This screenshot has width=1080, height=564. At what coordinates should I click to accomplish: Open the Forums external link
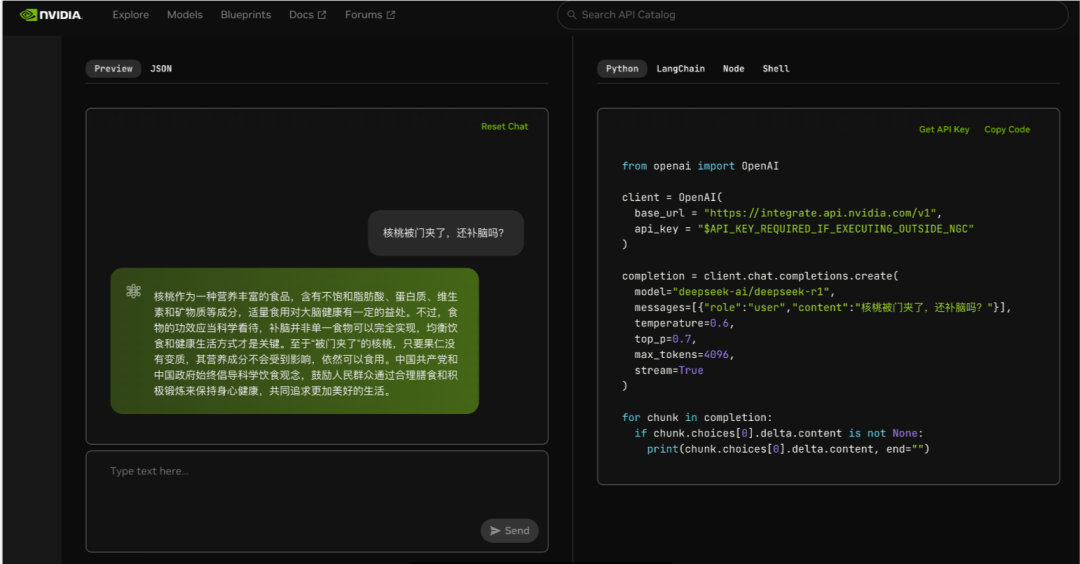click(370, 14)
